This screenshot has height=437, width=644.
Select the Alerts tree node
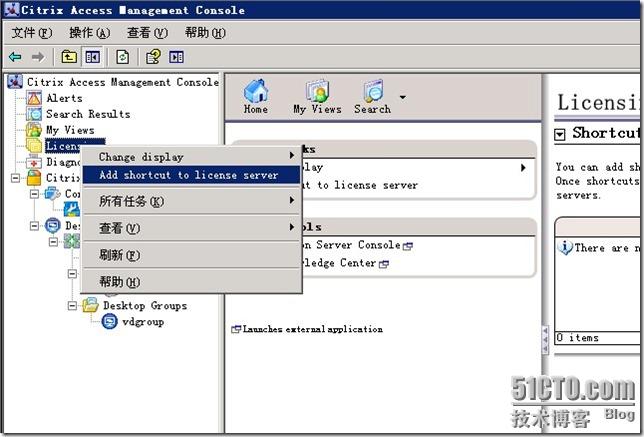click(64, 98)
